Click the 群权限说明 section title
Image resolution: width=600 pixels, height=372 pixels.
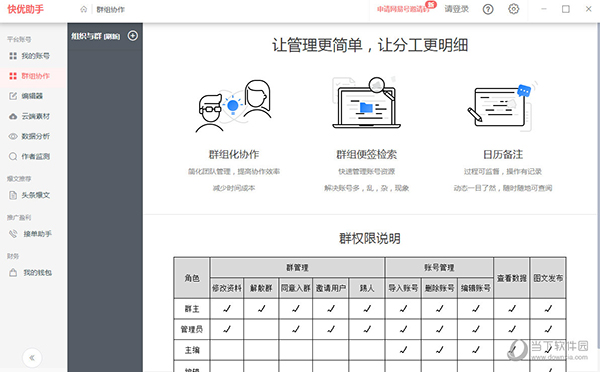[x=370, y=238]
